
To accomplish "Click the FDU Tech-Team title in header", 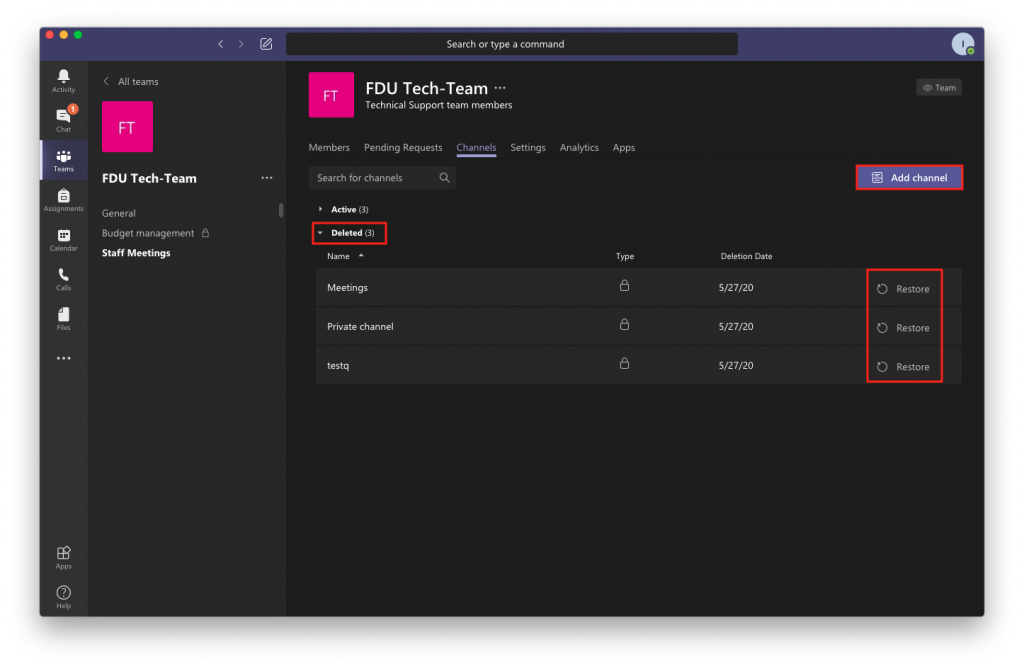I will click(x=426, y=88).
